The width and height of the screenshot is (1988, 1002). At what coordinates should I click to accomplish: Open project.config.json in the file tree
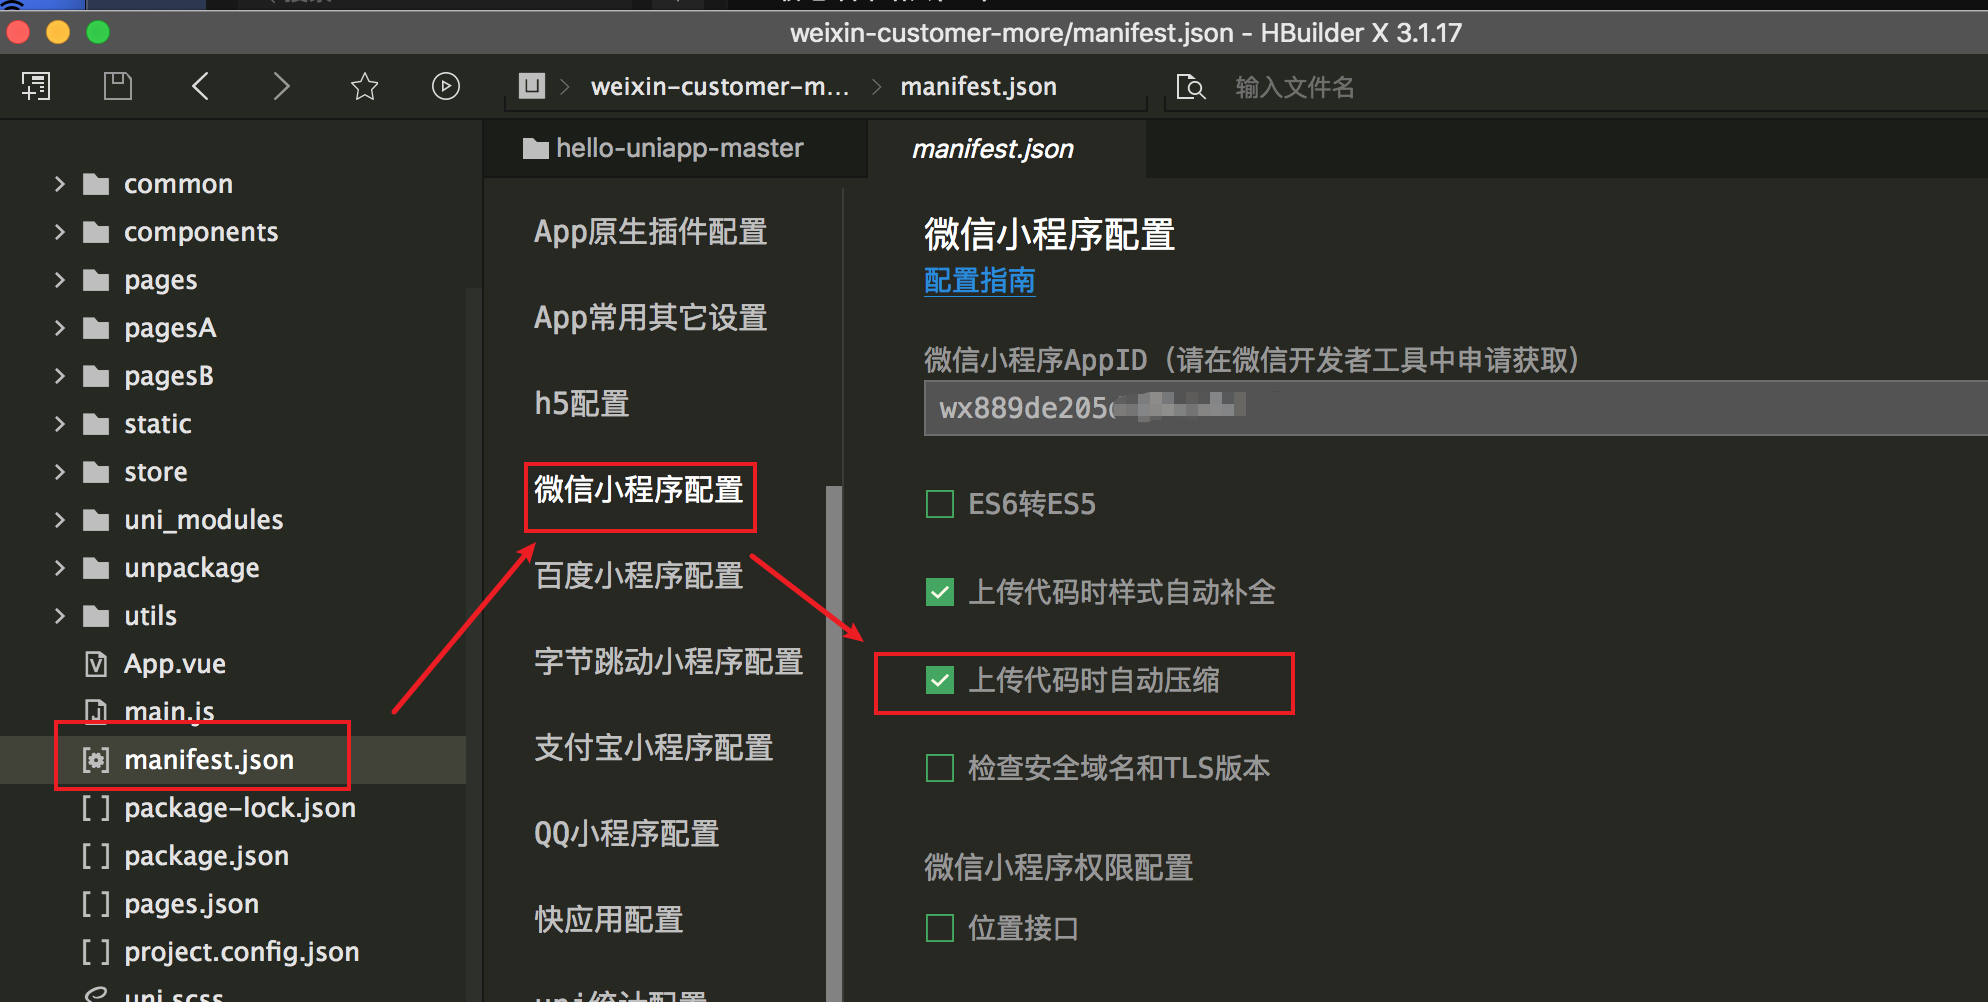click(241, 952)
